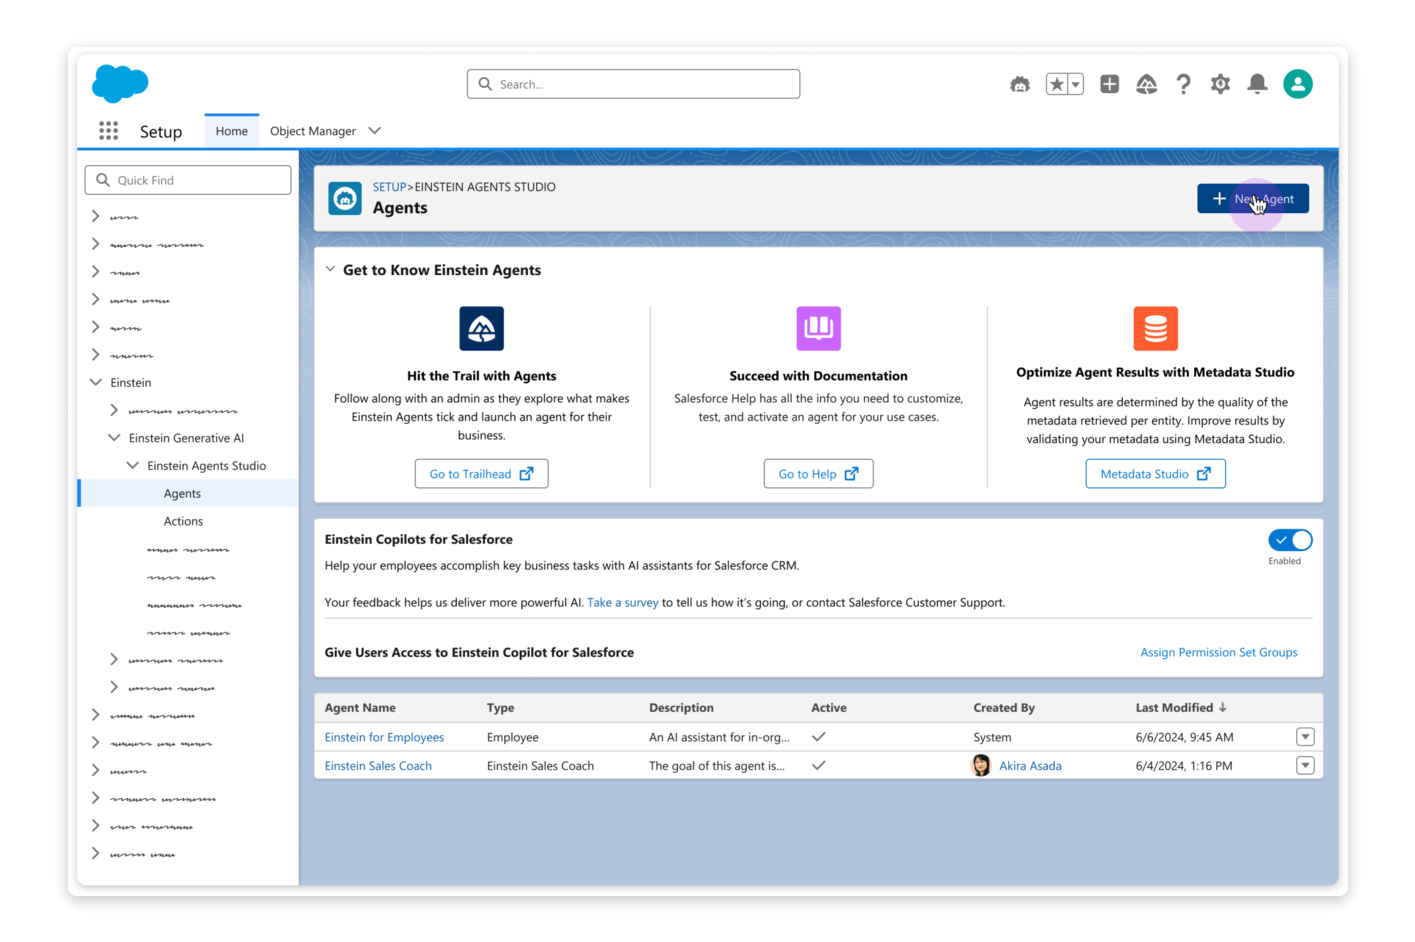1415x942 pixels.
Task: Open the Take a survey link
Action: pyautogui.click(x=622, y=602)
